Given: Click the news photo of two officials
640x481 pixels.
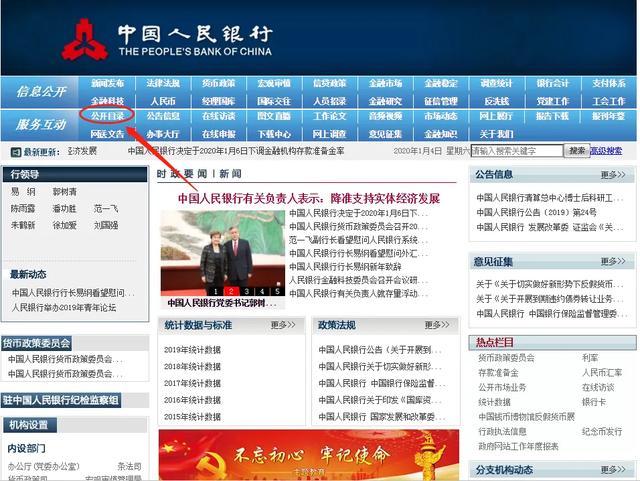Looking at the screenshot, I should tap(223, 253).
